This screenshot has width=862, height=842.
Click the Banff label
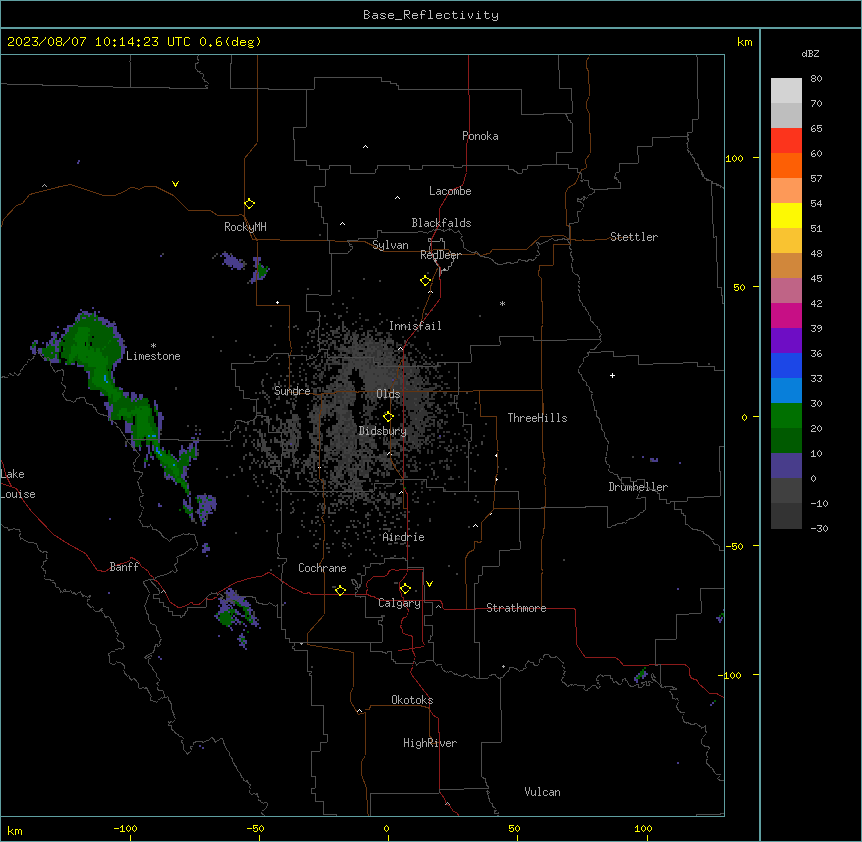tap(124, 567)
